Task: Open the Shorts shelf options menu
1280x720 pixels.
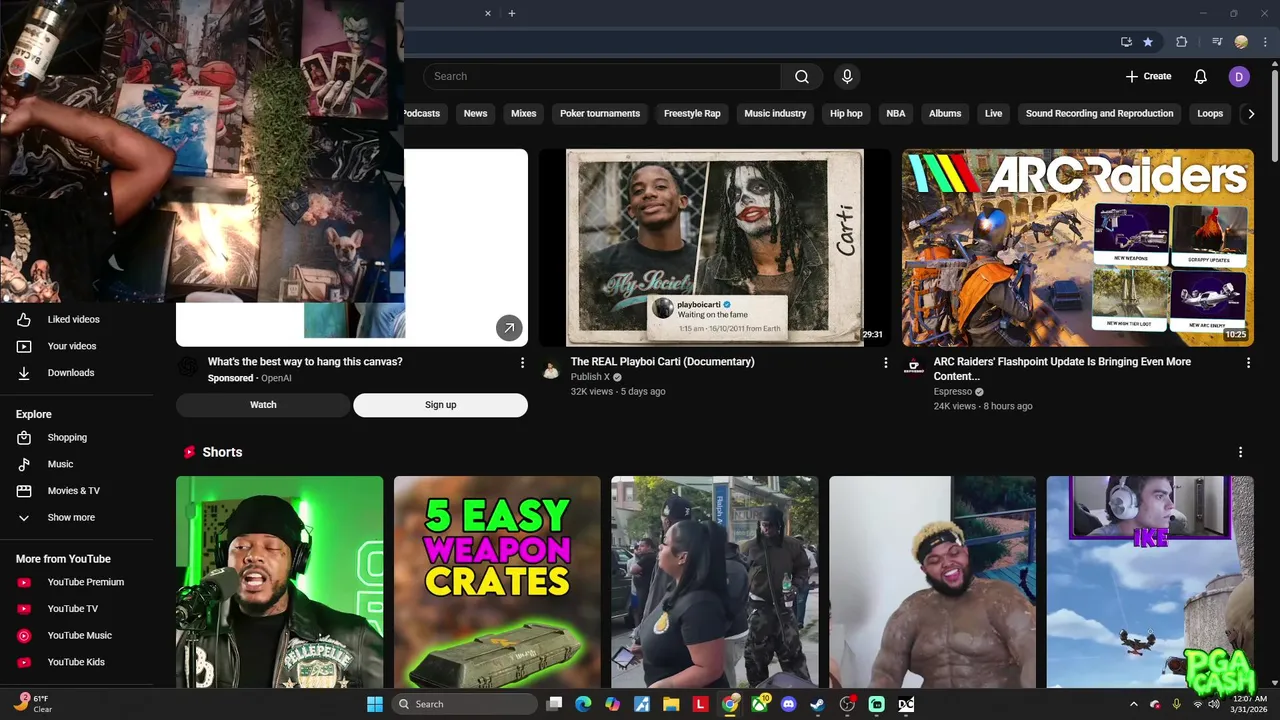Action: pyautogui.click(x=1240, y=453)
